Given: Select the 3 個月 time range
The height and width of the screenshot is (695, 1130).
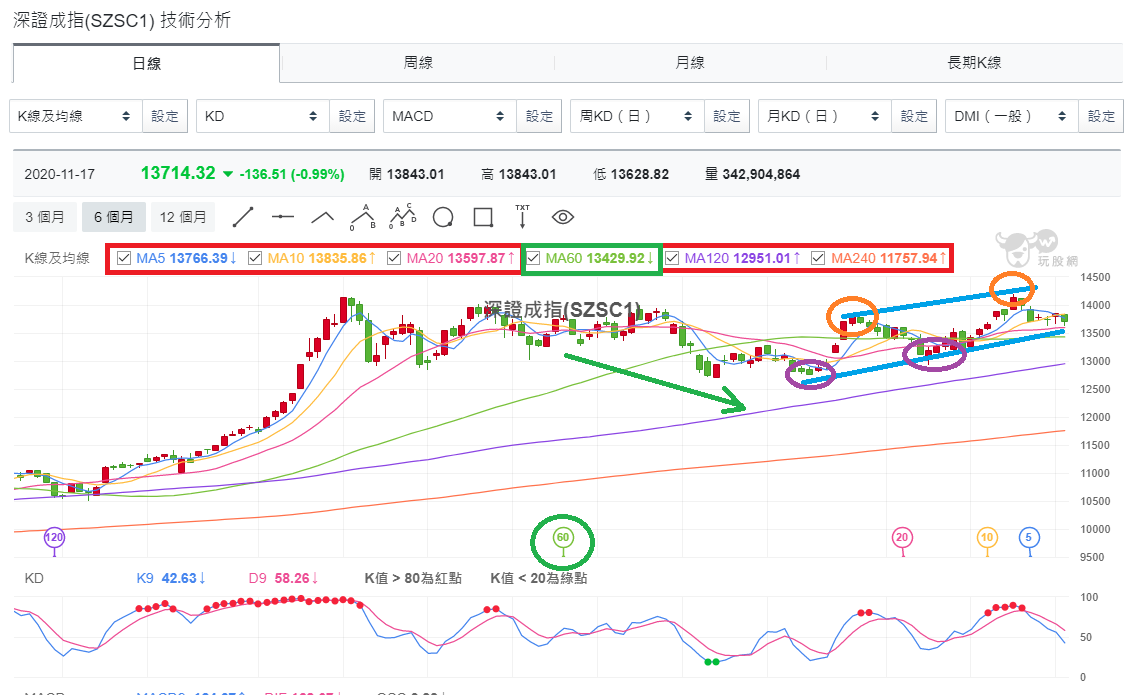Looking at the screenshot, I should pos(45,217).
